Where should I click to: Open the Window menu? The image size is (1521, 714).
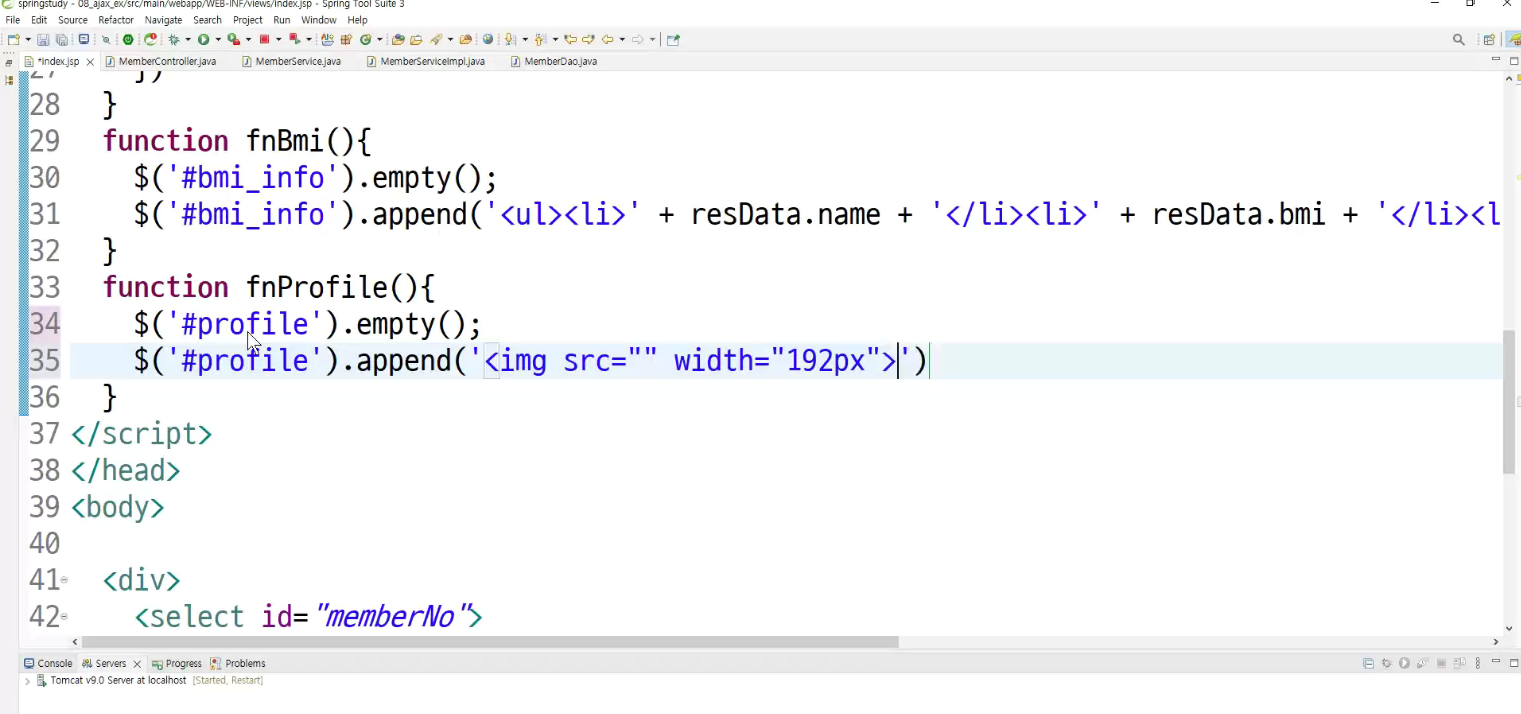pos(319,20)
